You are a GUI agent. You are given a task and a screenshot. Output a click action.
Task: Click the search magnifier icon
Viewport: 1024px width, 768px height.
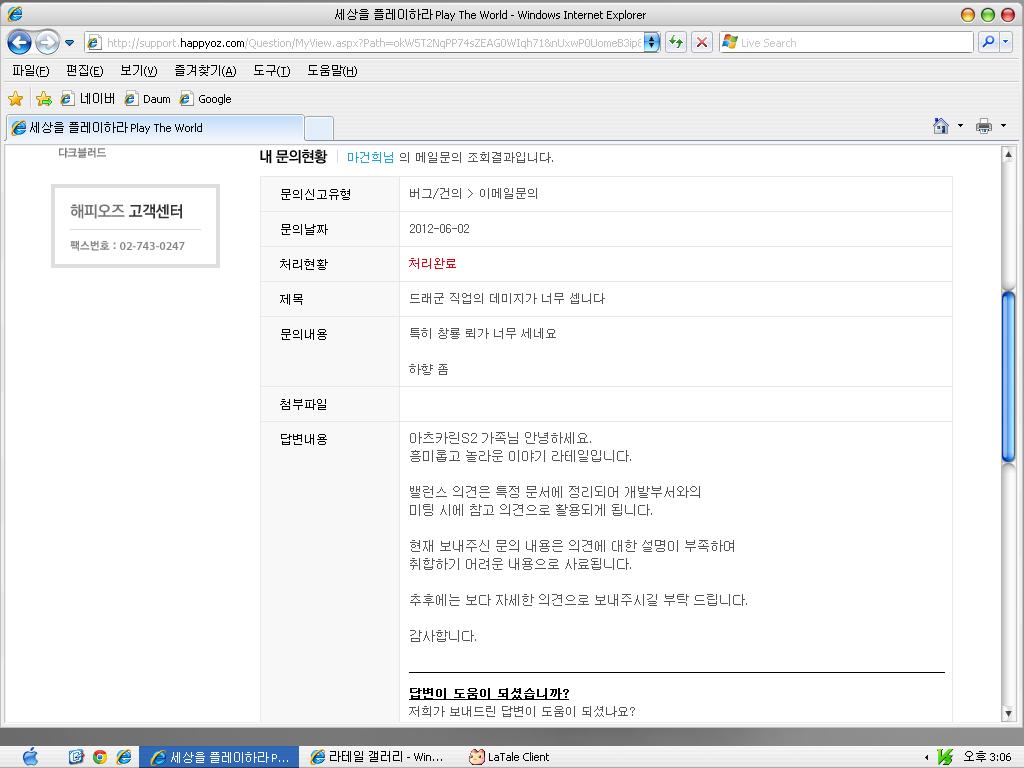(x=987, y=42)
